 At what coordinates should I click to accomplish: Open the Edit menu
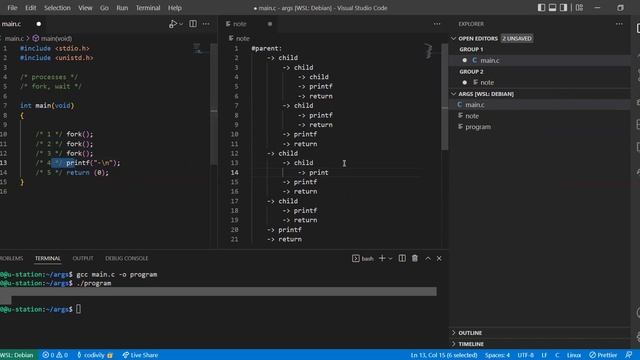[31, 8]
